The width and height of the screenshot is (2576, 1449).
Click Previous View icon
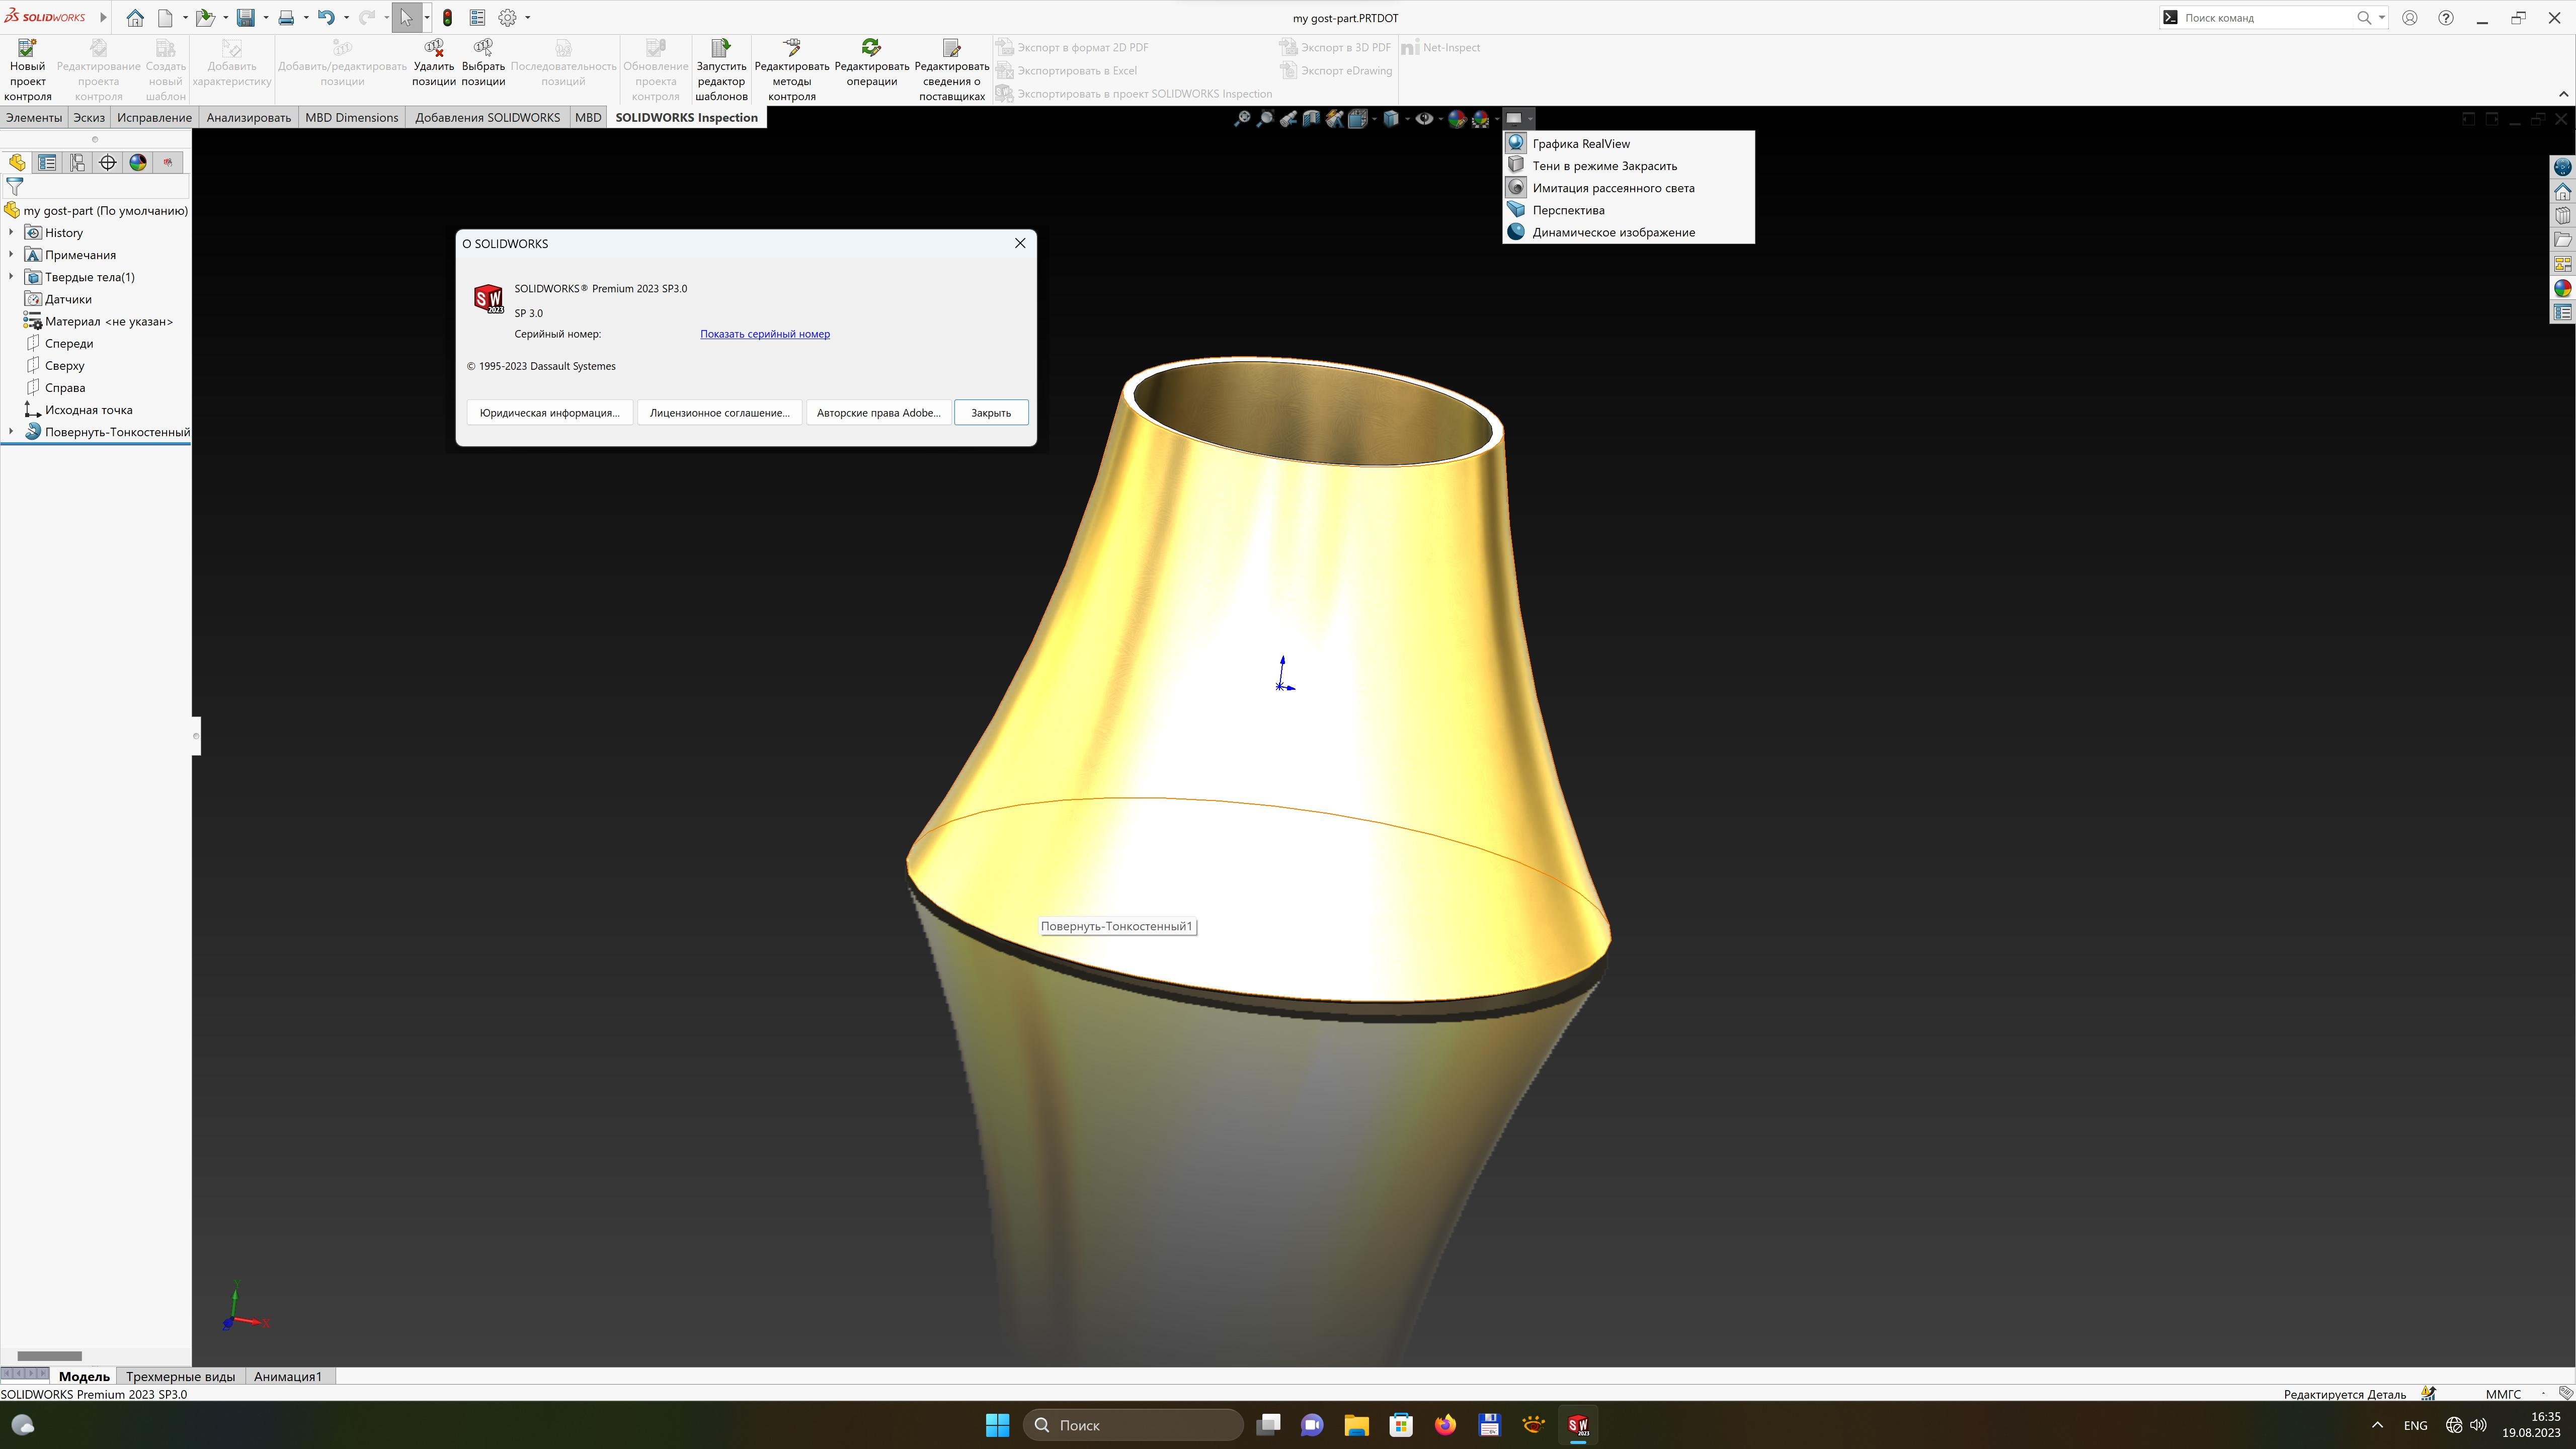pyautogui.click(x=1288, y=119)
